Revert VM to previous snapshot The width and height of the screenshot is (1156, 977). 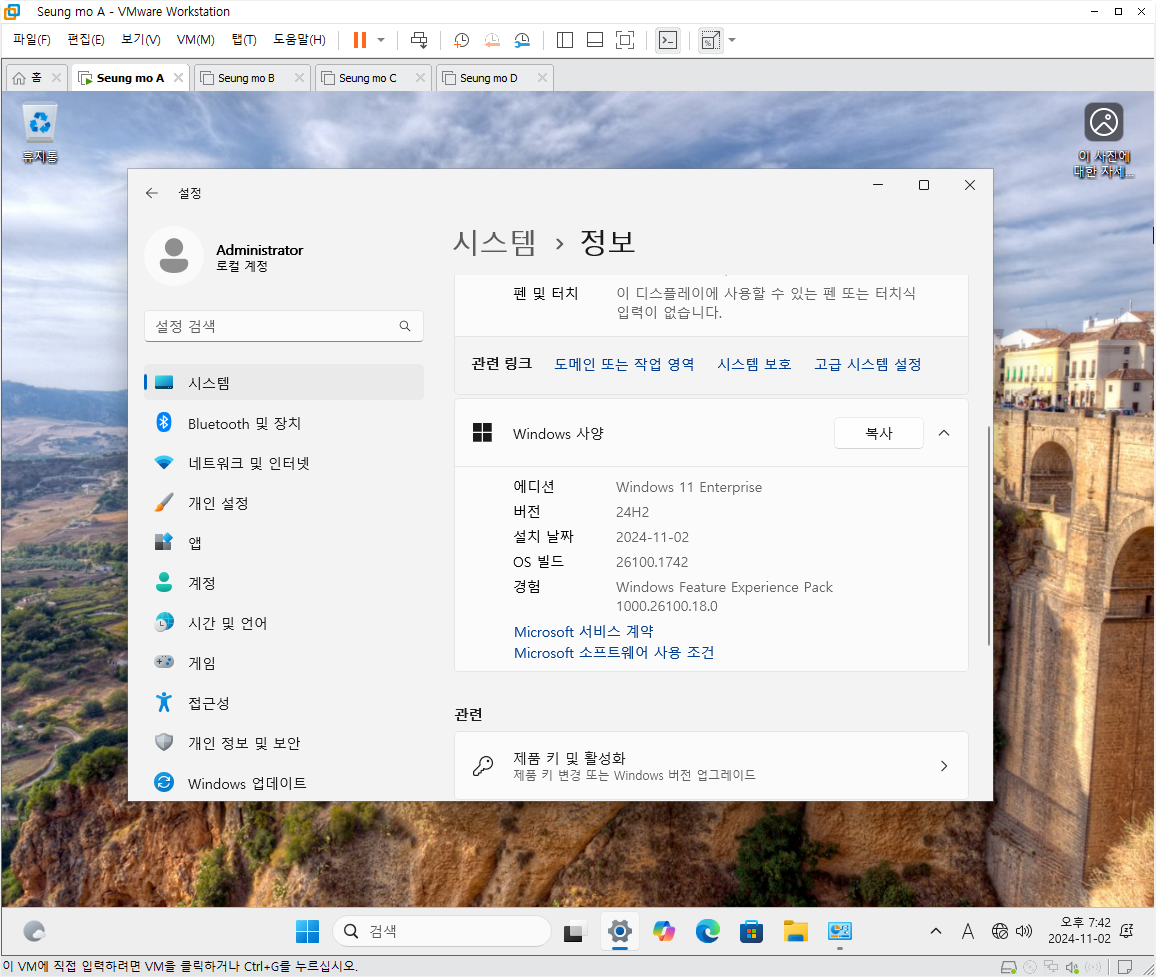(x=492, y=40)
